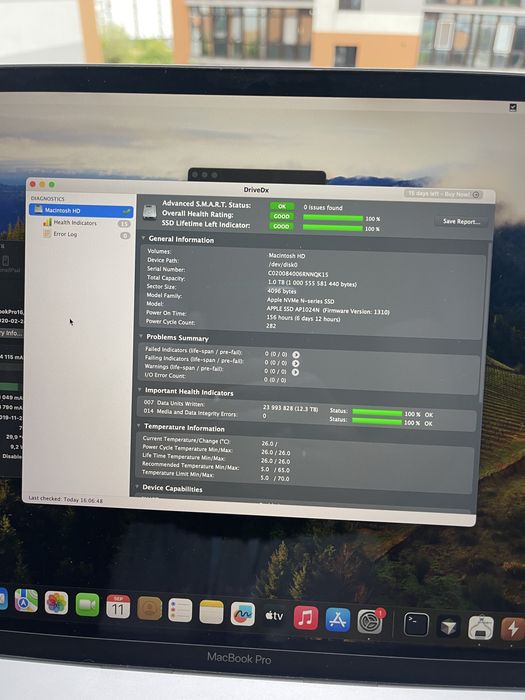Click the drive icon beside S.M.A.R.T. status
Viewport: 525px width, 700px height.
point(150,212)
